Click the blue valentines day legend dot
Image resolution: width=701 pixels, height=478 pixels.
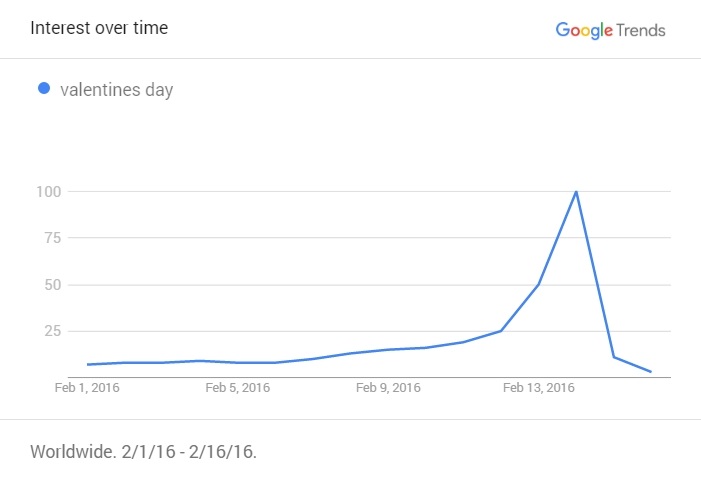pyautogui.click(x=44, y=88)
